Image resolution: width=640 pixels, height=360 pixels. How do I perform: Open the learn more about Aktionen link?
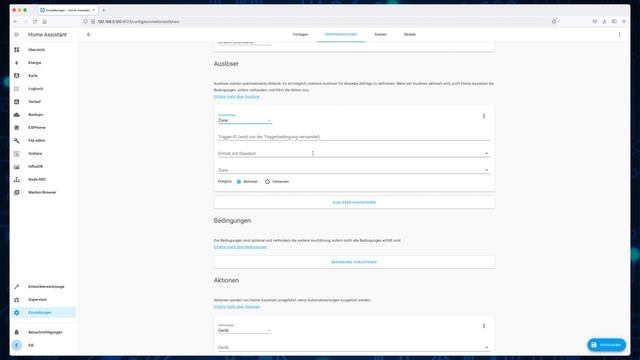click(x=237, y=307)
